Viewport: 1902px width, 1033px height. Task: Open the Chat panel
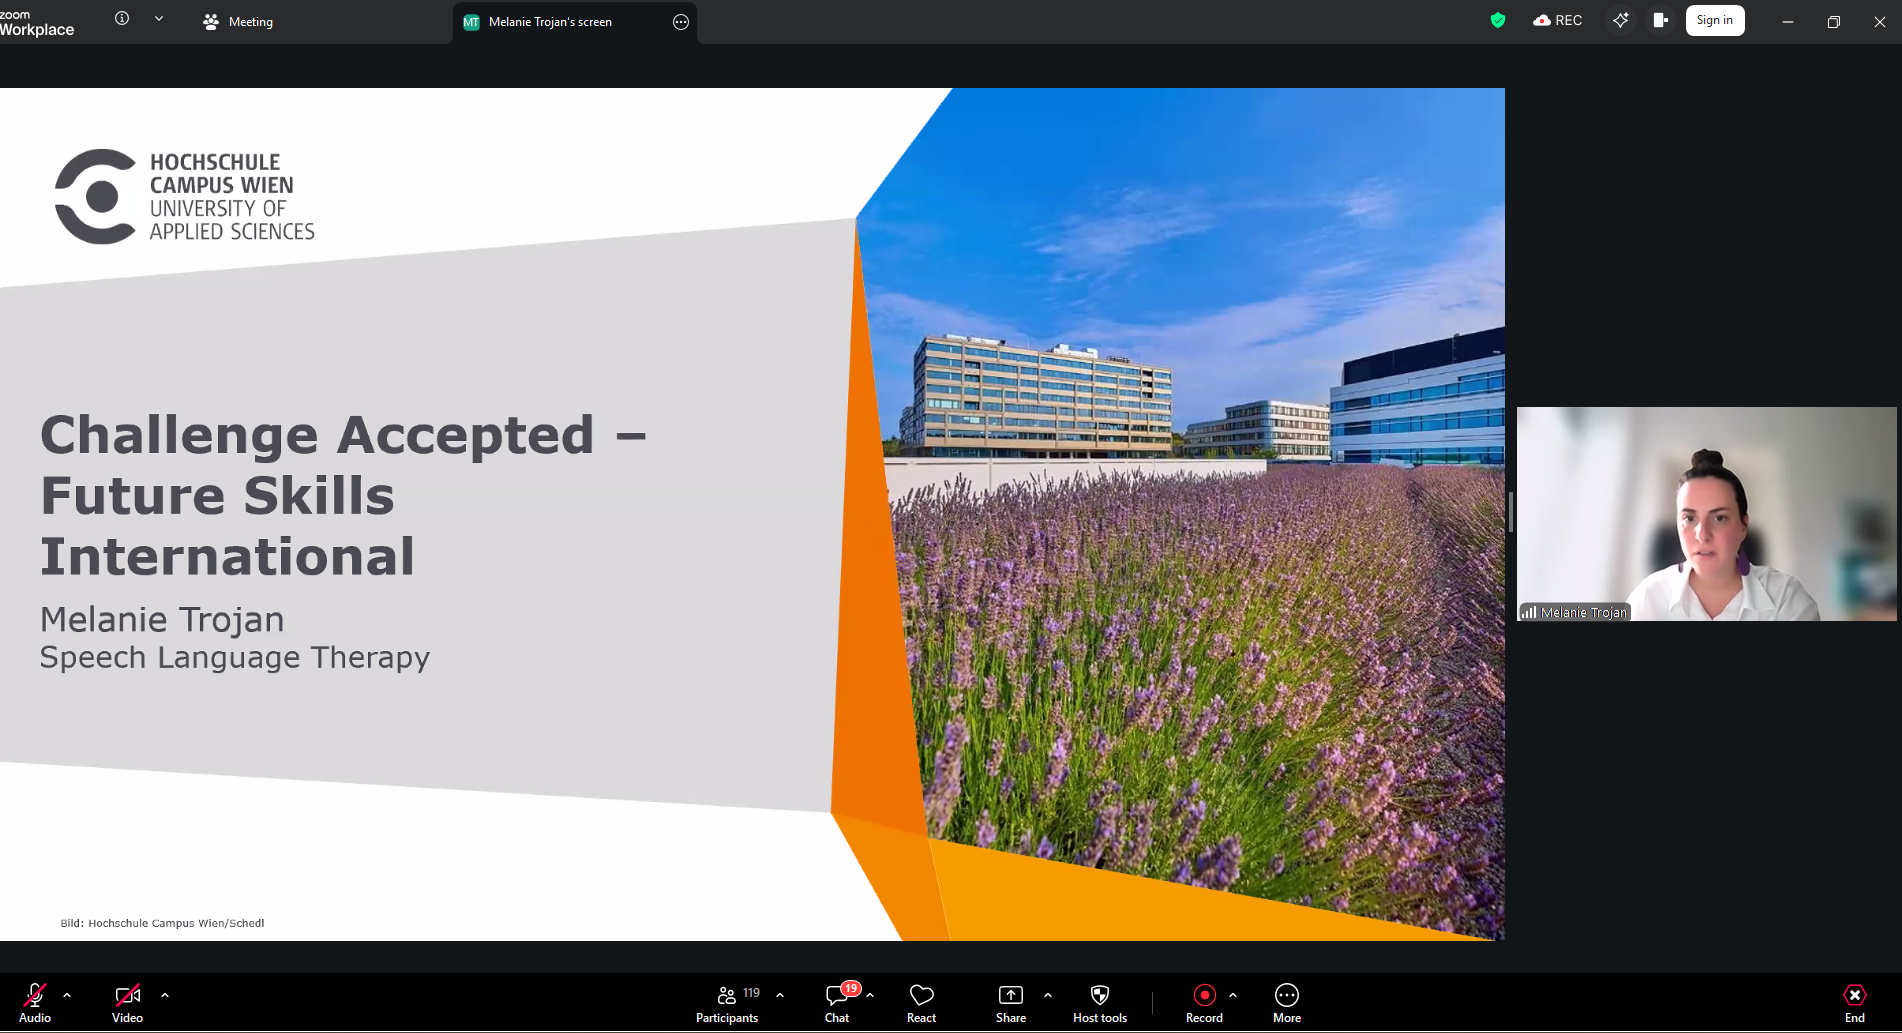pos(837,1003)
